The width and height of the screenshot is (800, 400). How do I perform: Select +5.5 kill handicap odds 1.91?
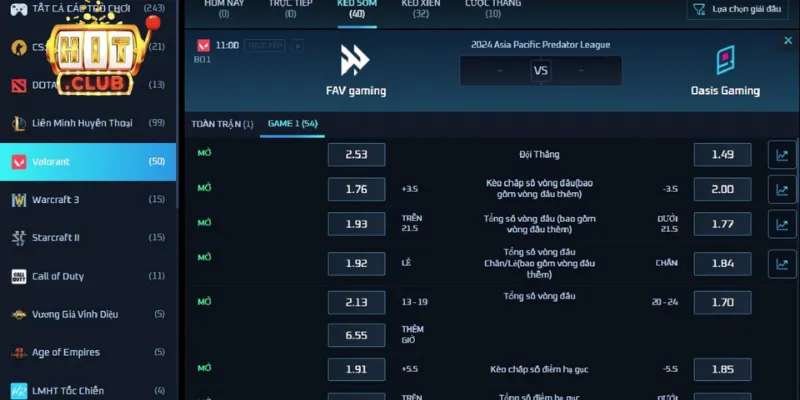click(x=357, y=370)
